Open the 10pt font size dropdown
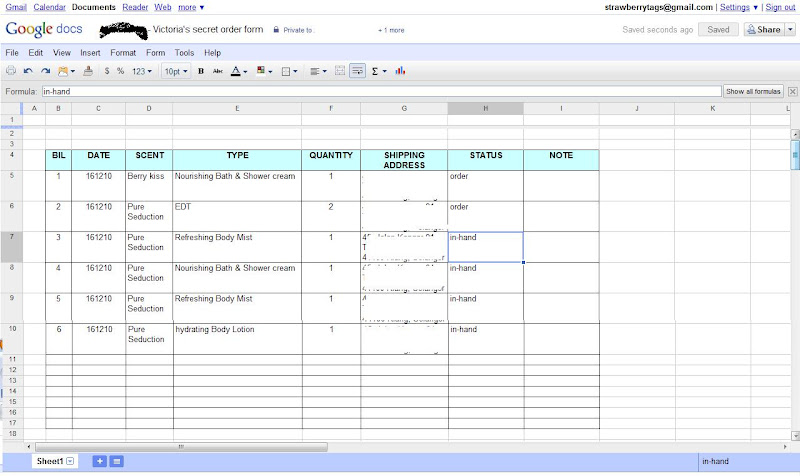Viewport: 800px width, 476px height. click(176, 71)
